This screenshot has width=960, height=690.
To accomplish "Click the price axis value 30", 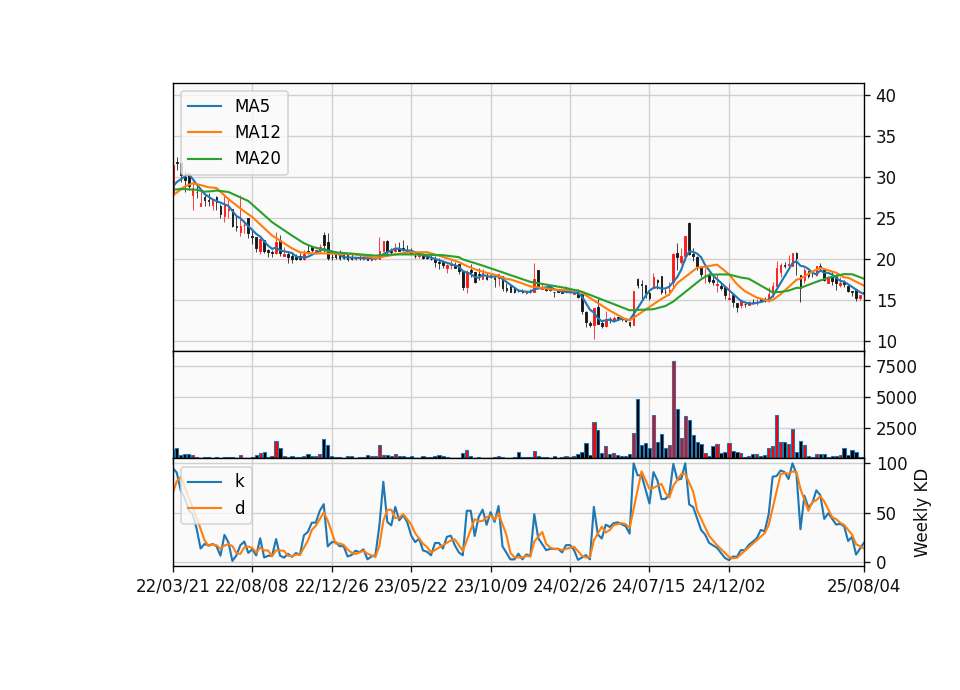I will [x=886, y=178].
